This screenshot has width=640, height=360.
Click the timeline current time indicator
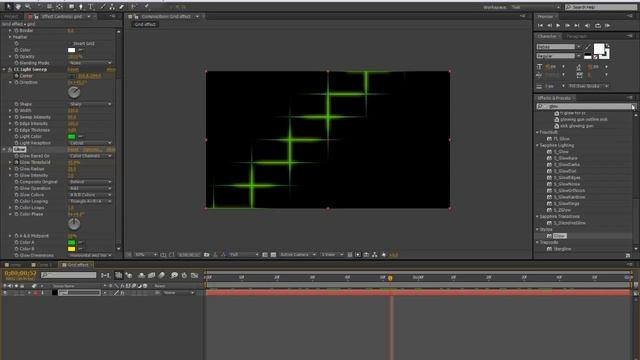(390, 278)
